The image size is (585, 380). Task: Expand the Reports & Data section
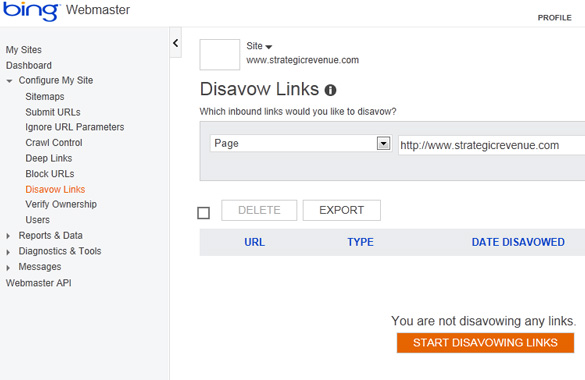tap(8, 236)
